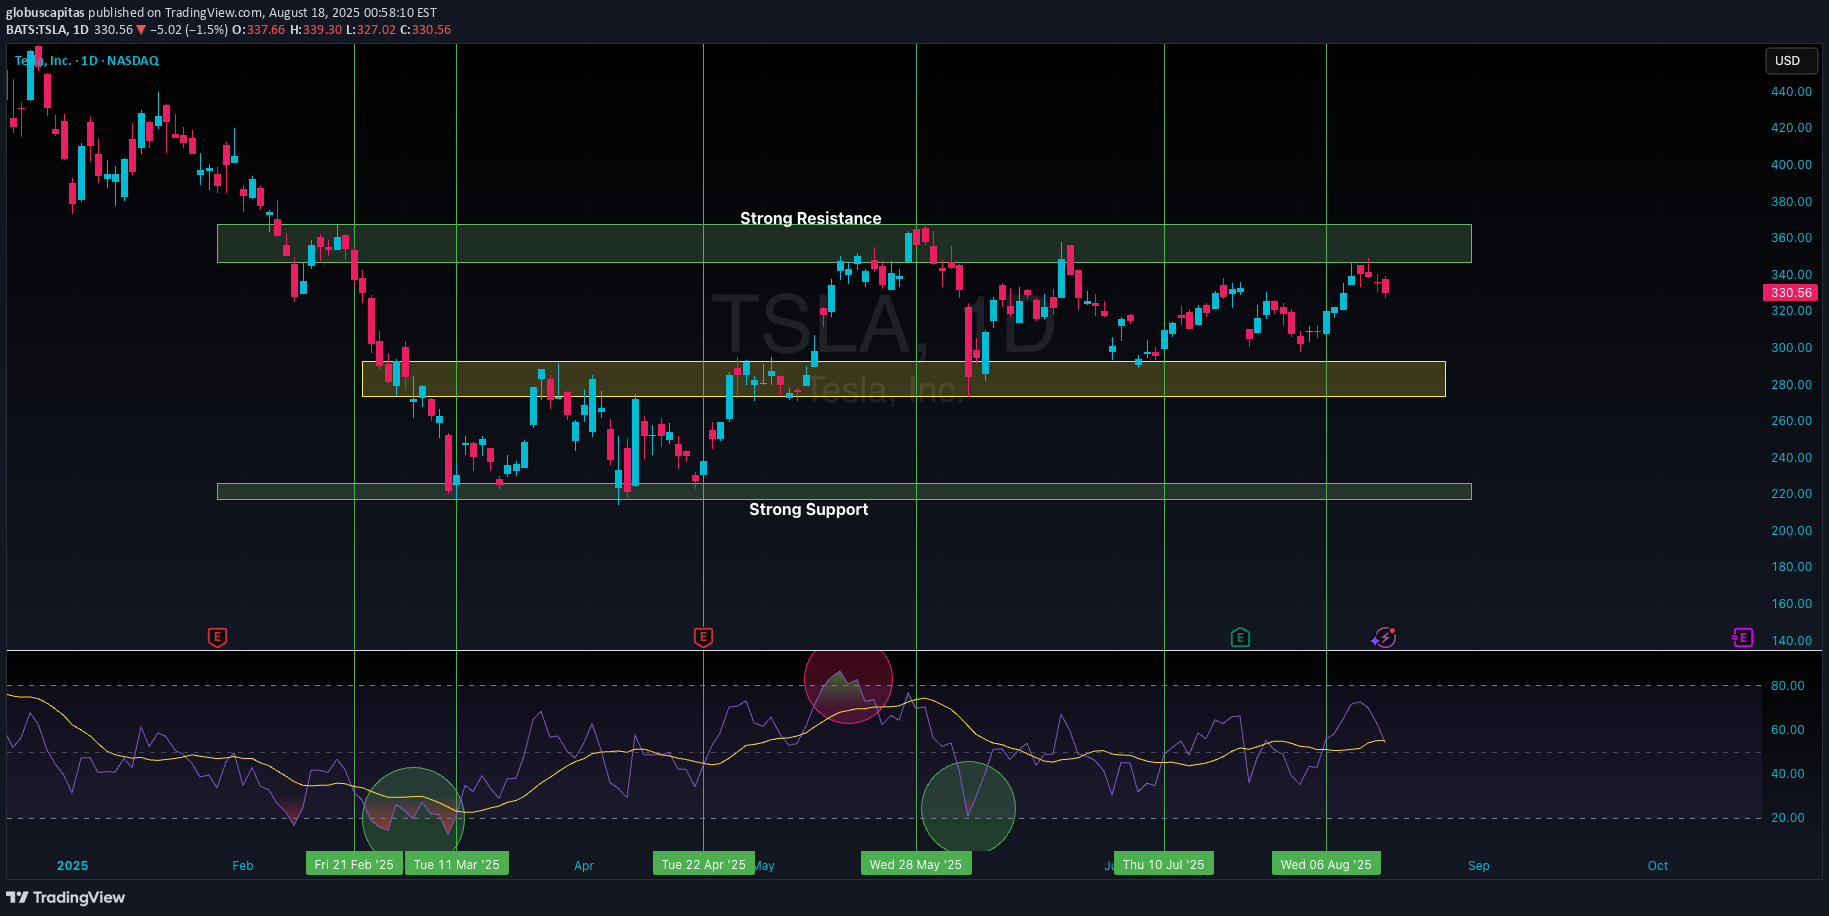Click the green earnings E marker in July
This screenshot has width=1829, height=916.
[x=1240, y=637]
